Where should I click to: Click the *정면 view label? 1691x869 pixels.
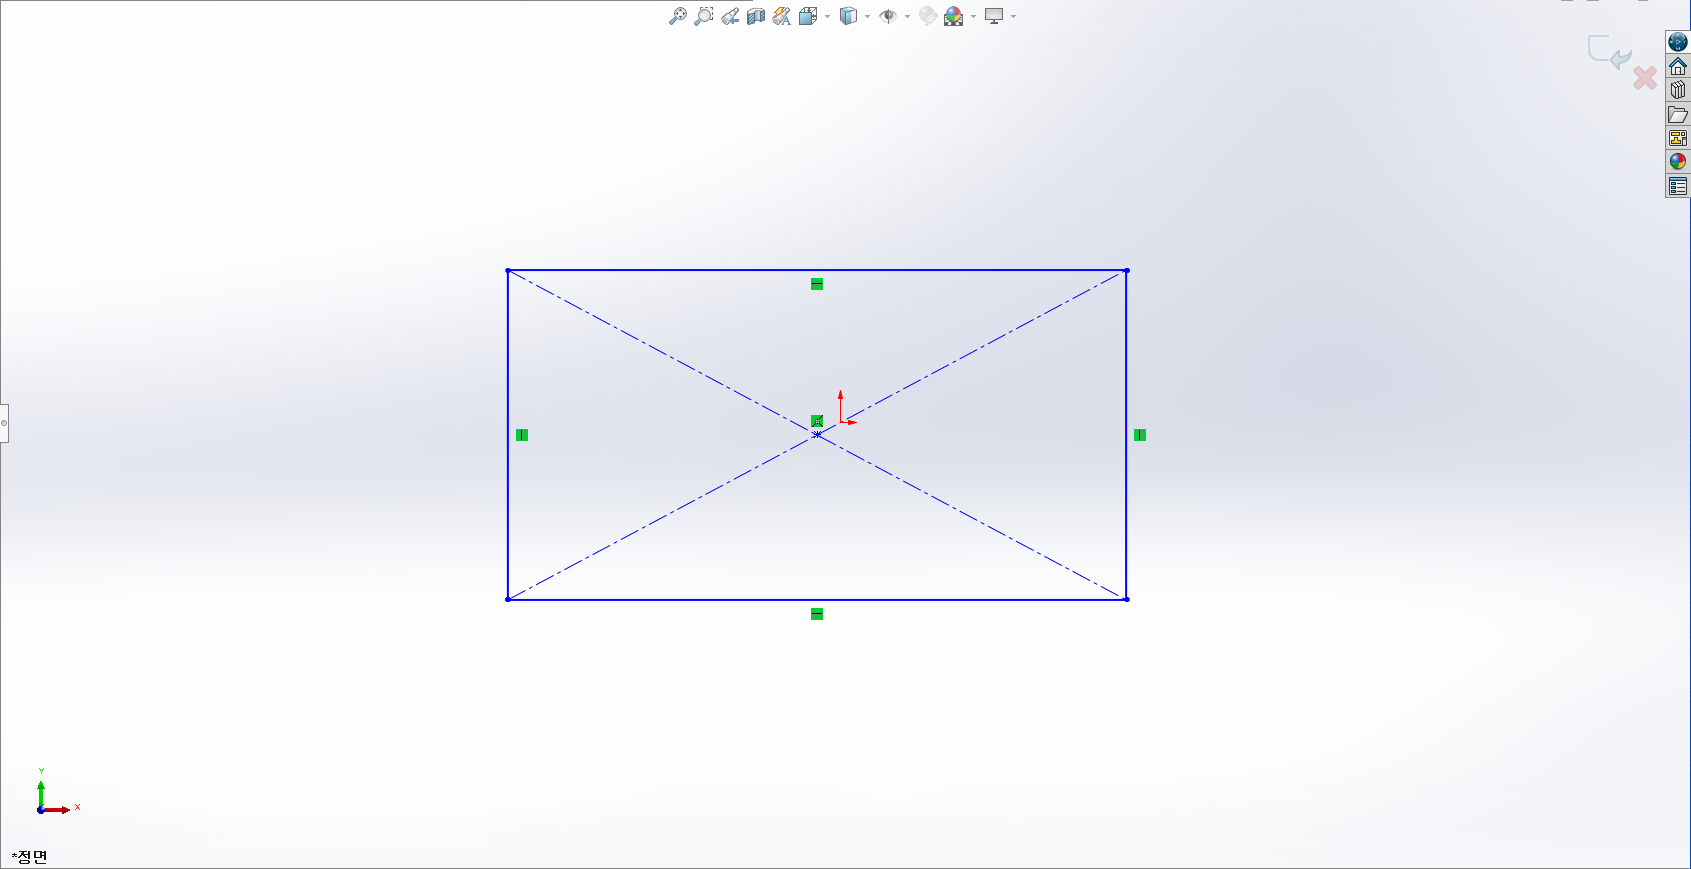[30, 857]
